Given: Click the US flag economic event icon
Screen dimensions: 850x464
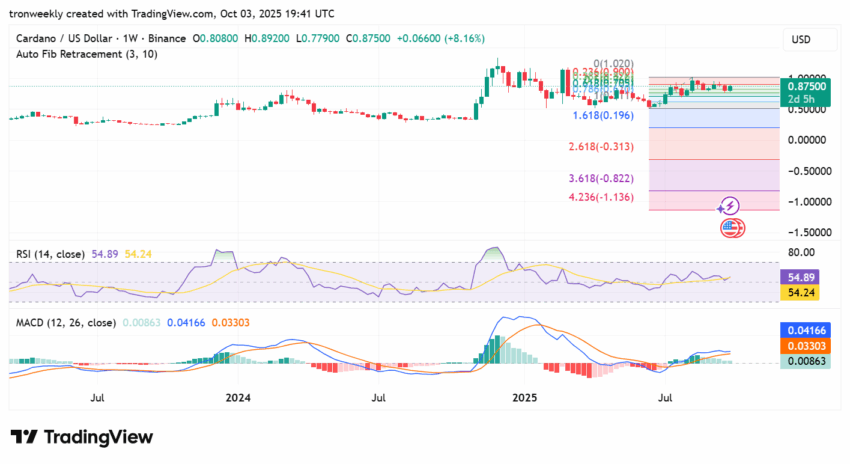Looking at the screenshot, I should tap(731, 229).
